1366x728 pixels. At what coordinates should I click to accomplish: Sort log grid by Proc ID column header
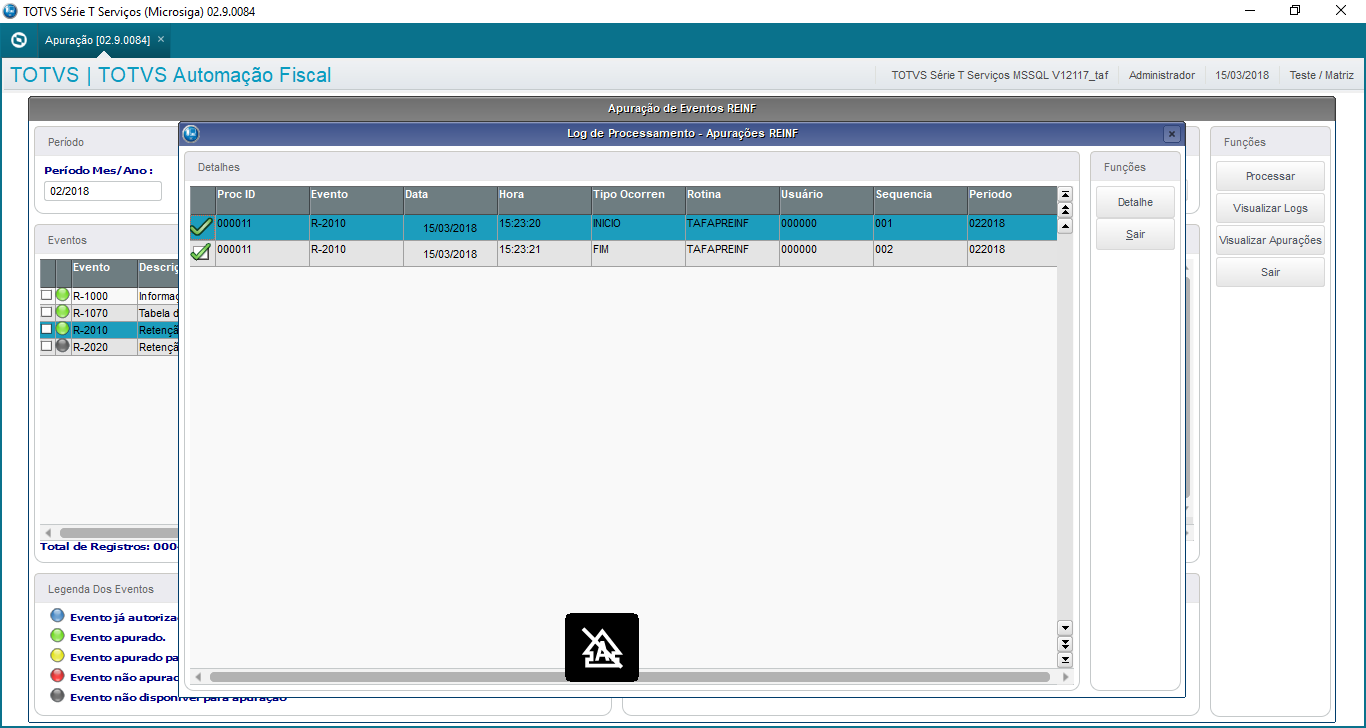tap(261, 200)
